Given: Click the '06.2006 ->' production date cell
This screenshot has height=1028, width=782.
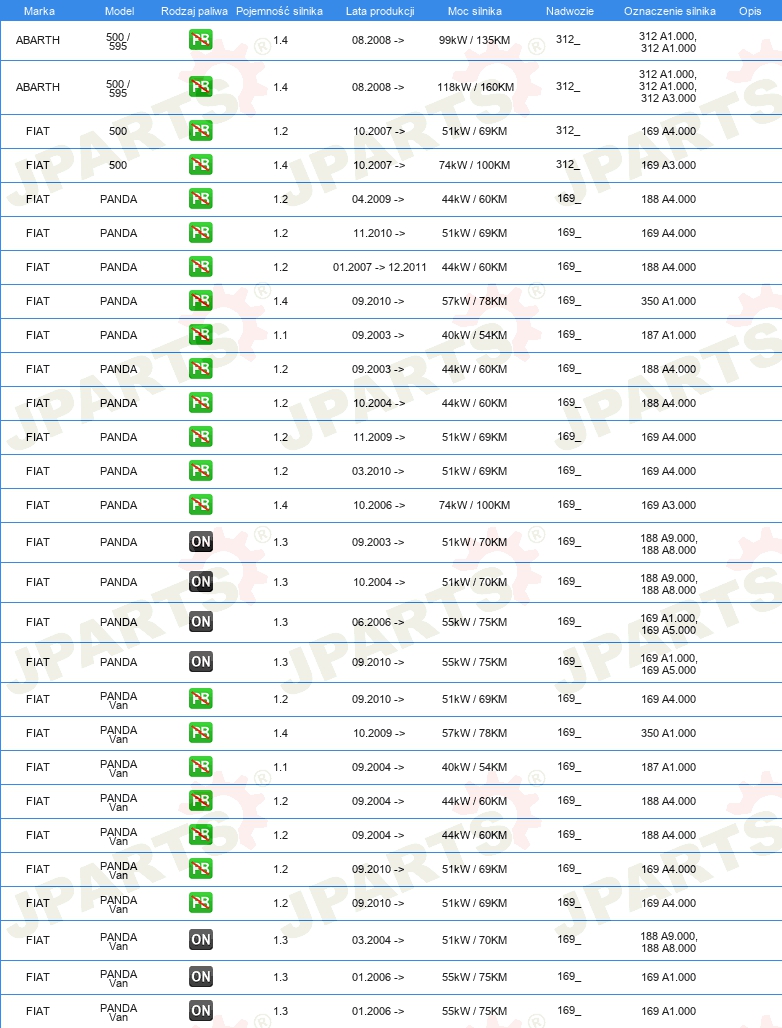Looking at the screenshot, I should click(x=378, y=622).
